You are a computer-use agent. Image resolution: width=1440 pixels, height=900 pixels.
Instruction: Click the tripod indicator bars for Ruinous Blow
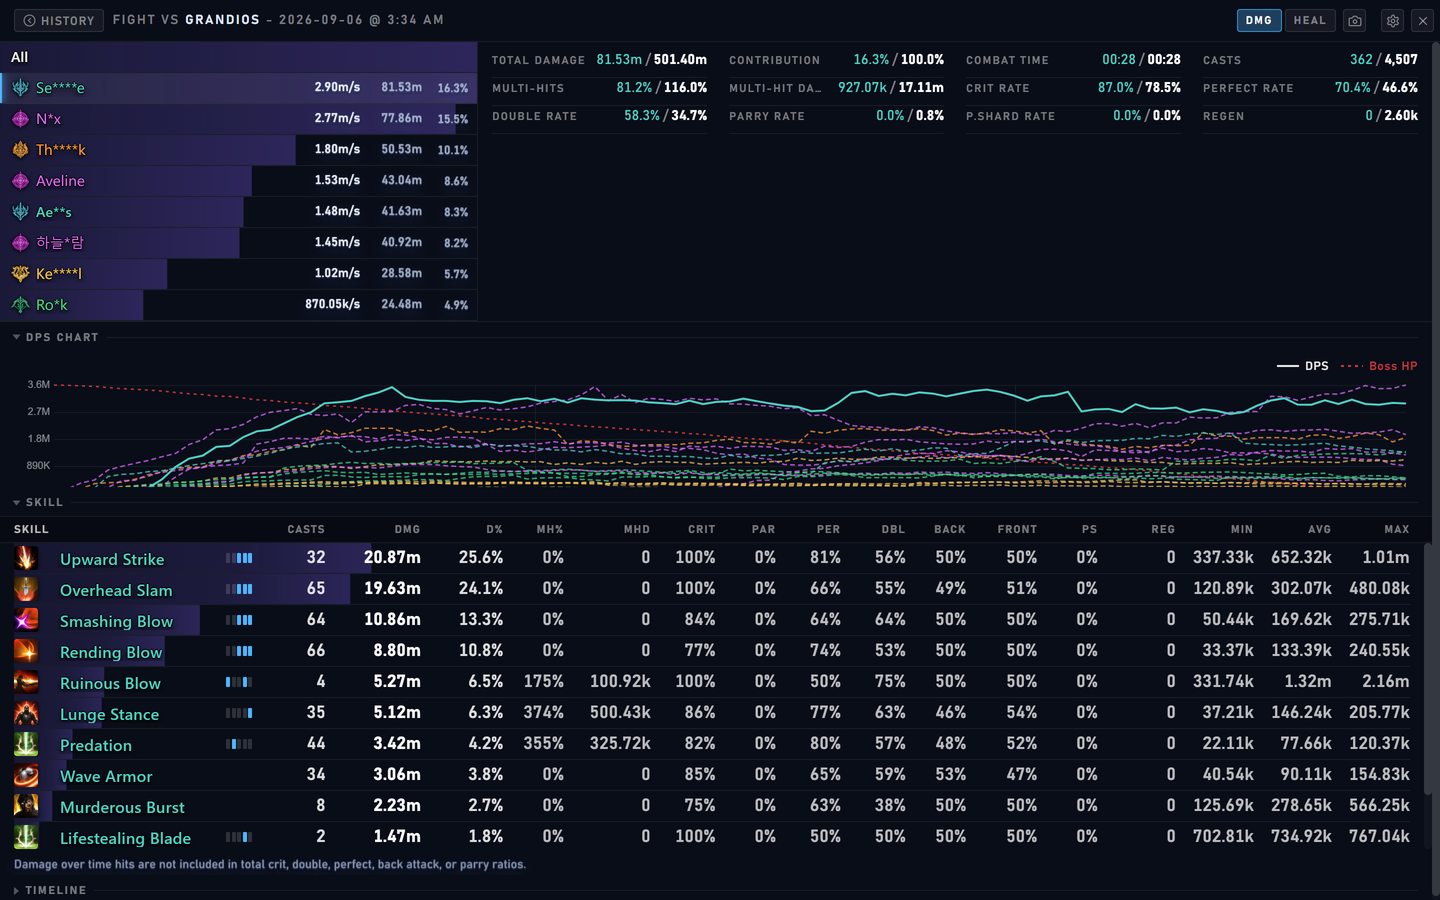[x=239, y=682]
